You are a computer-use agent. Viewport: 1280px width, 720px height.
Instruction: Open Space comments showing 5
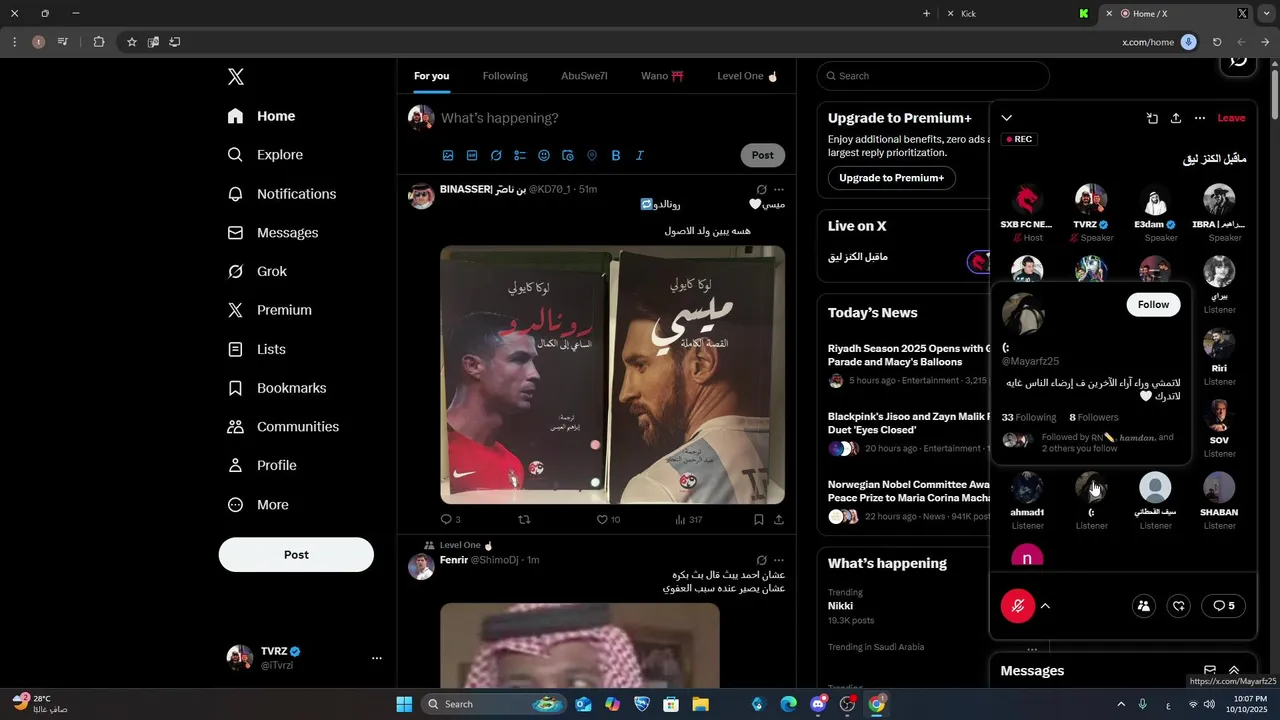tap(1224, 606)
